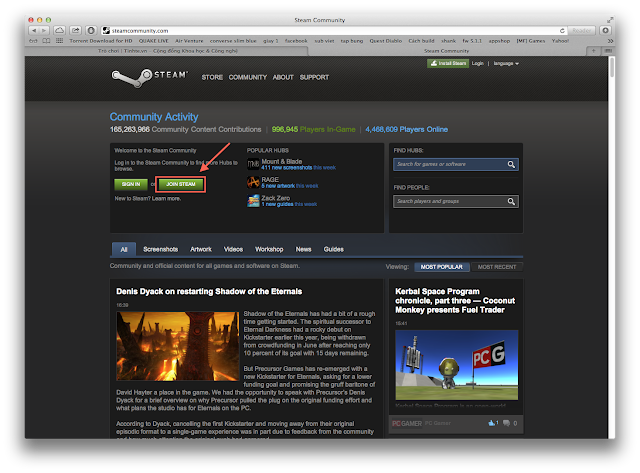Click the Kerbal Space Program thumbnail
Image resolution: width=640 pixels, height=473 pixels.
456,365
